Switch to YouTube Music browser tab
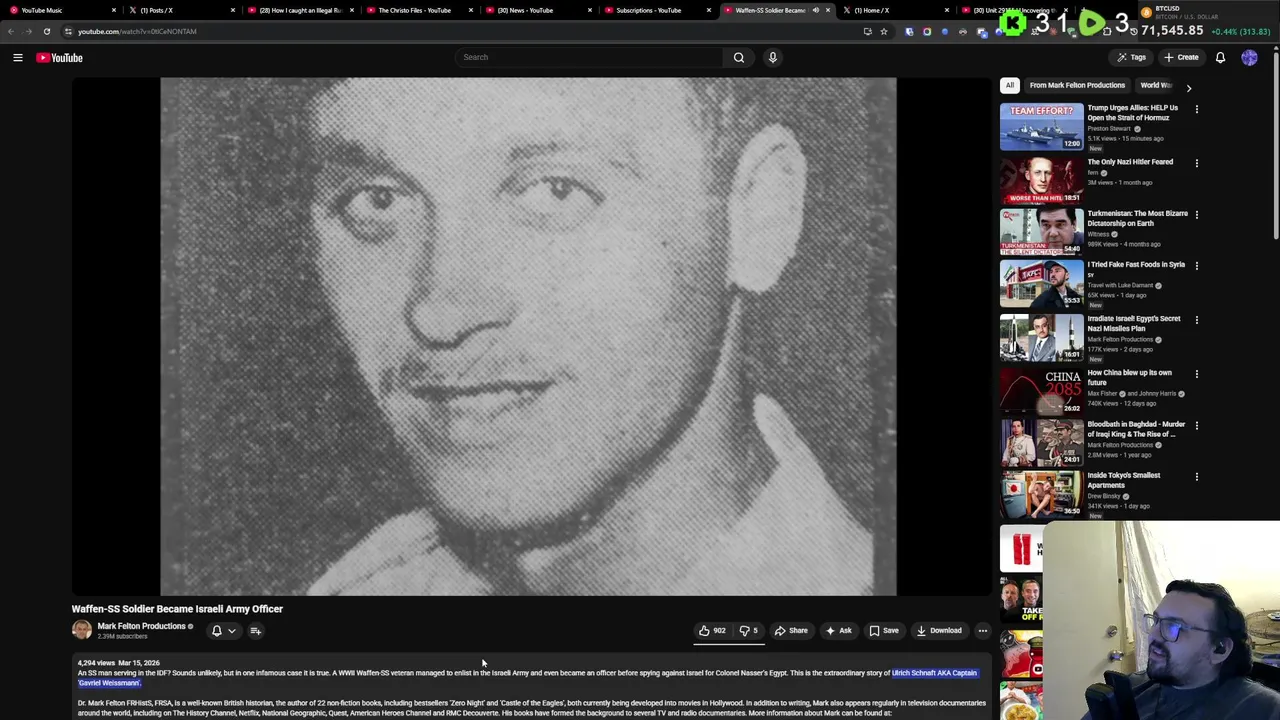 click(60, 10)
